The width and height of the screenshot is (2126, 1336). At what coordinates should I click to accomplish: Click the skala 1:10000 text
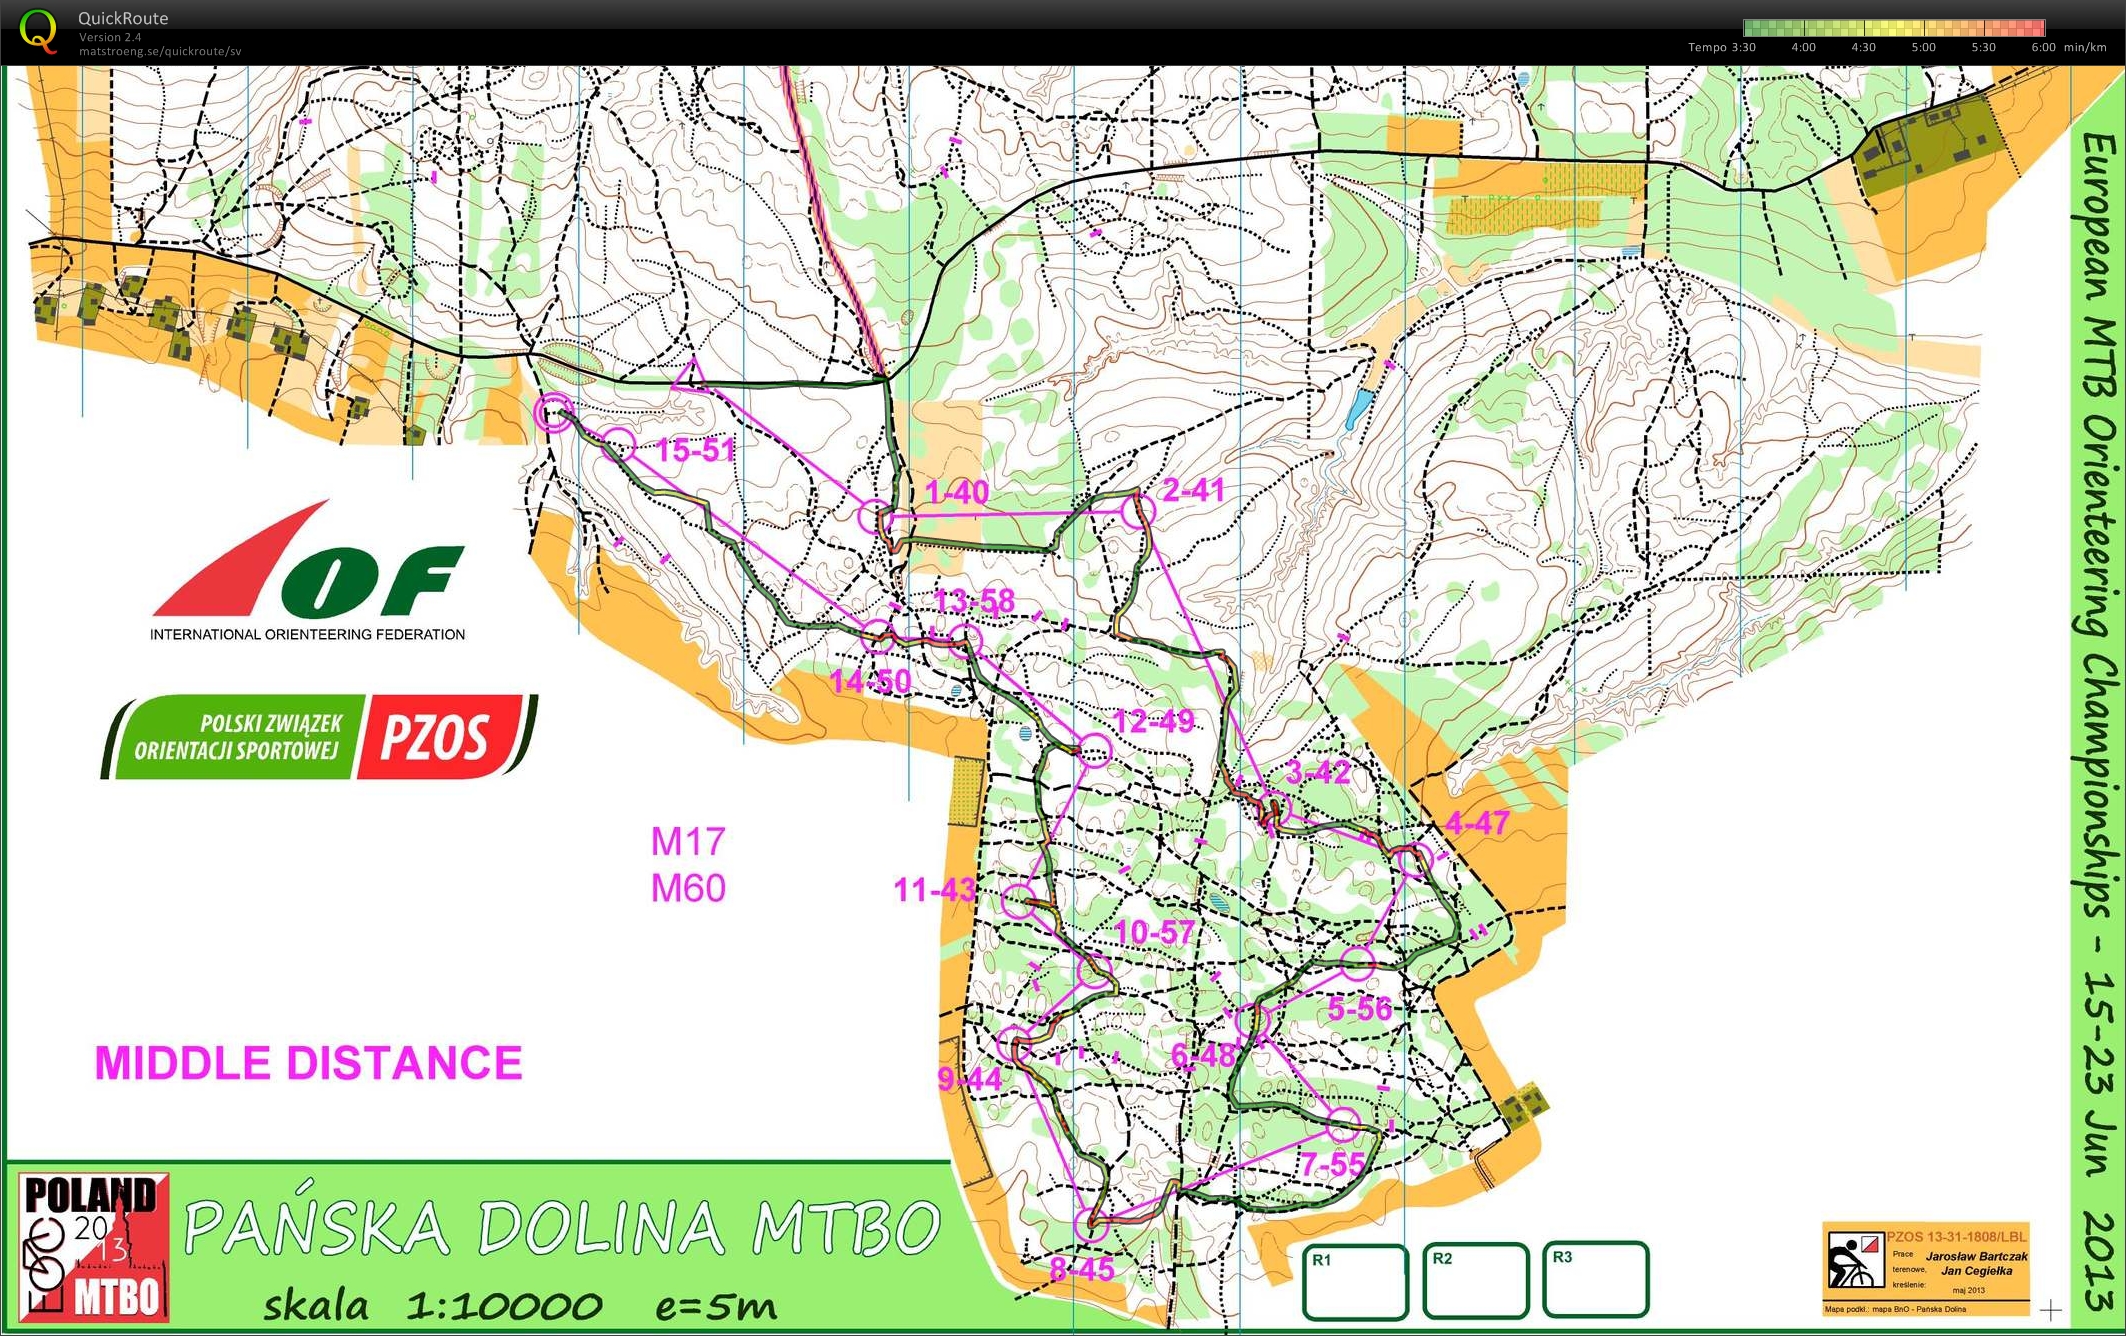coord(432,1306)
